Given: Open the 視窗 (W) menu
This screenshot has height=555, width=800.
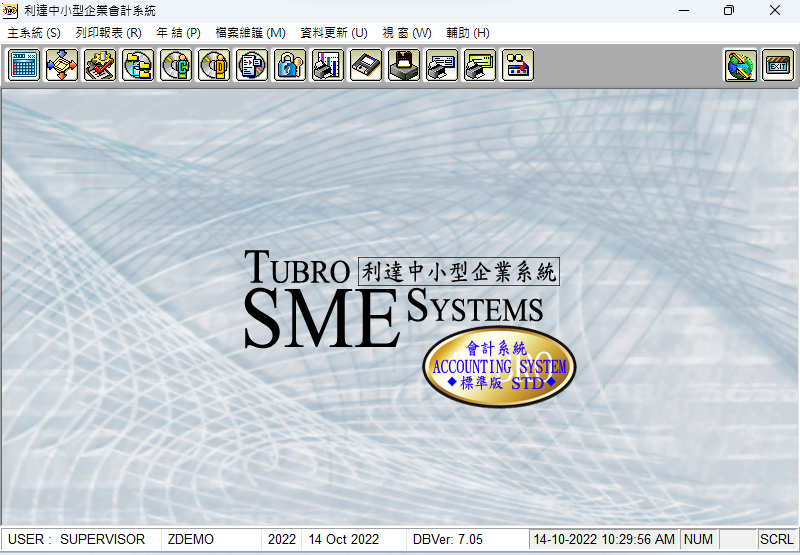Looking at the screenshot, I should click(407, 33).
